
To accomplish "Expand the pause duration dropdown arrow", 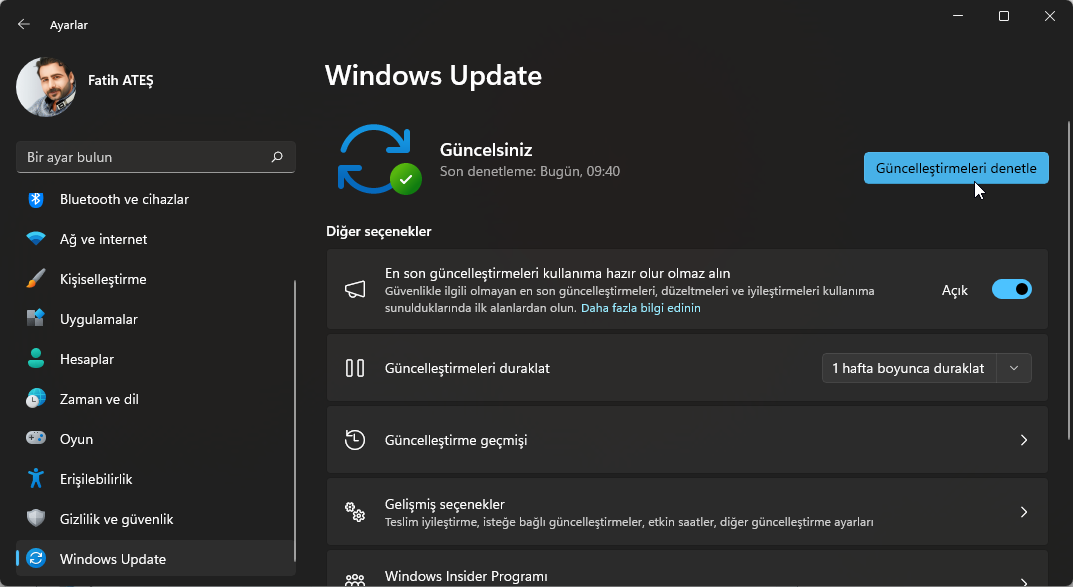I will 1014,368.
